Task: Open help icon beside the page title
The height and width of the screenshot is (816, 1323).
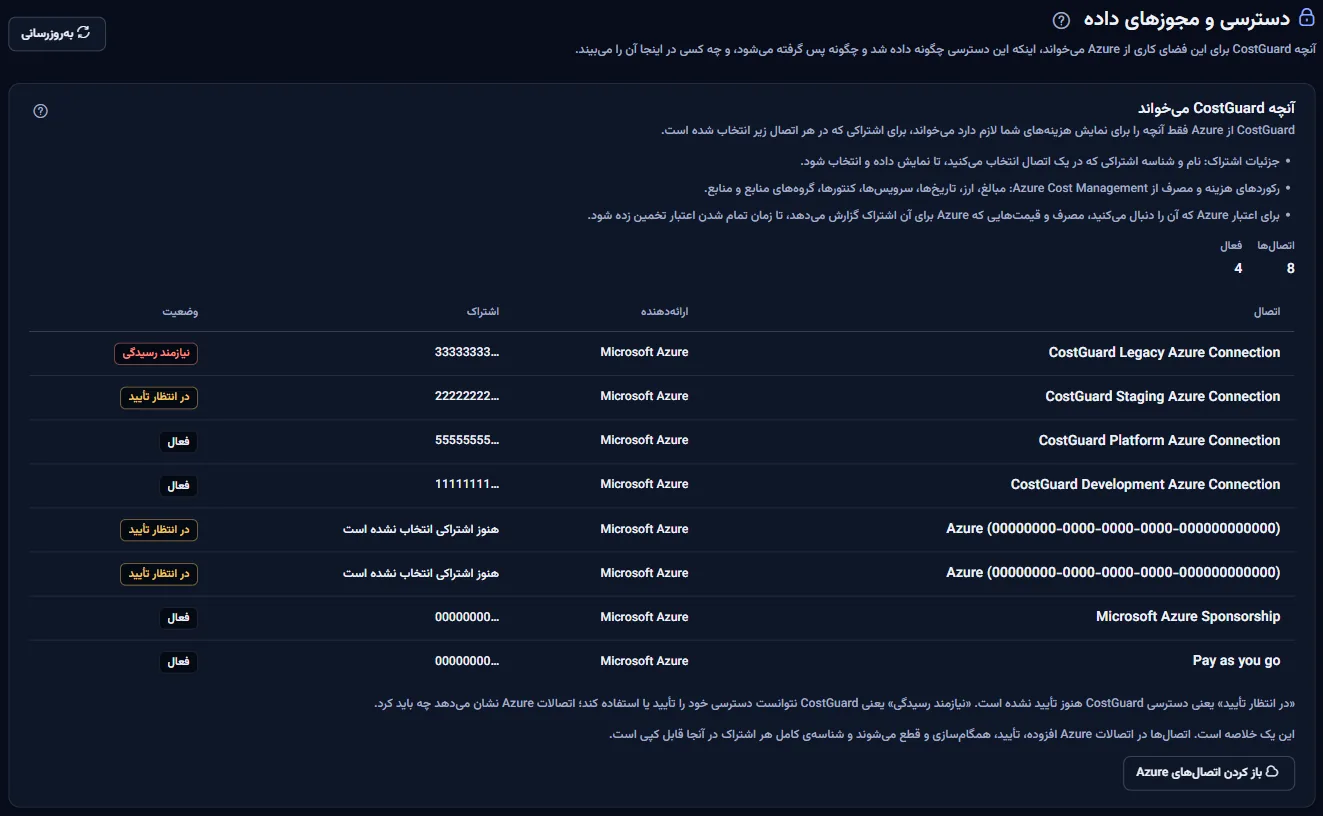Action: click(x=1061, y=20)
